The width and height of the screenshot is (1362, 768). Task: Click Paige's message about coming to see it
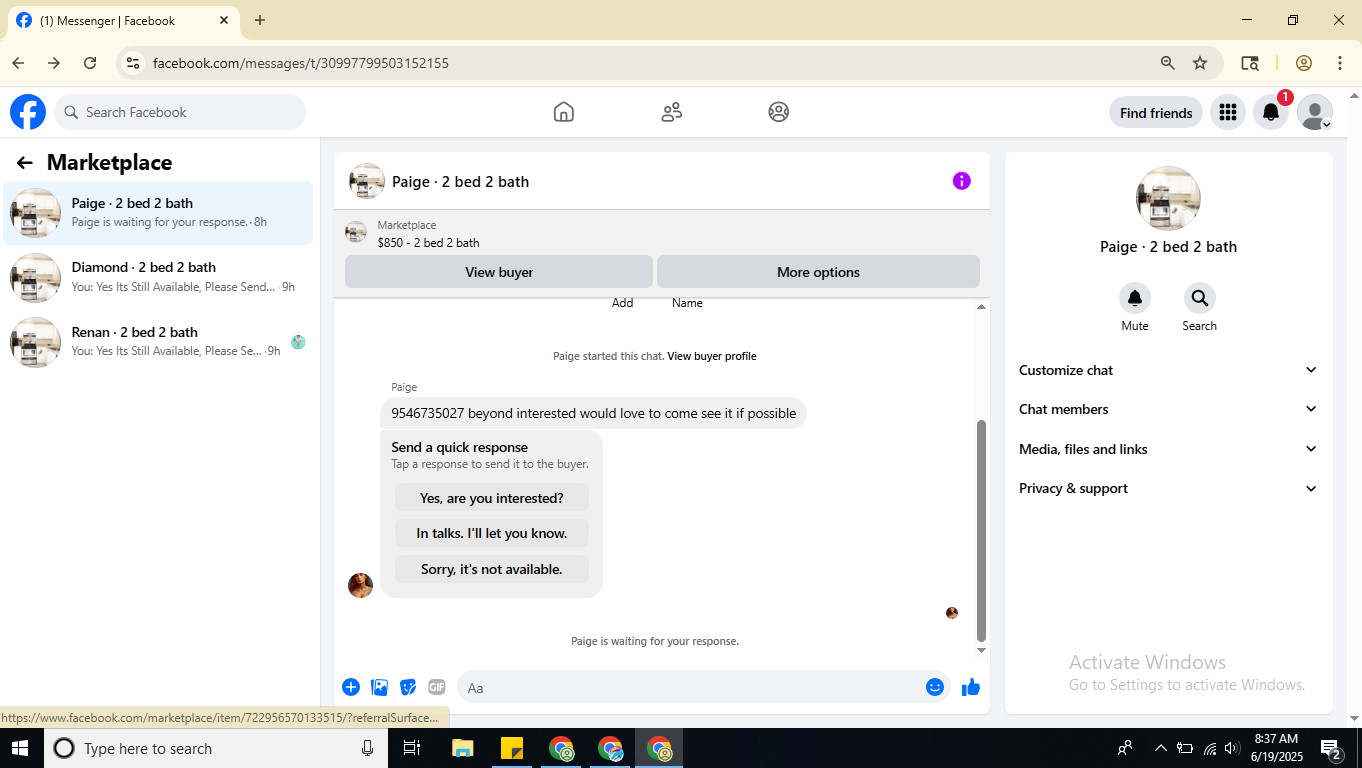593,413
